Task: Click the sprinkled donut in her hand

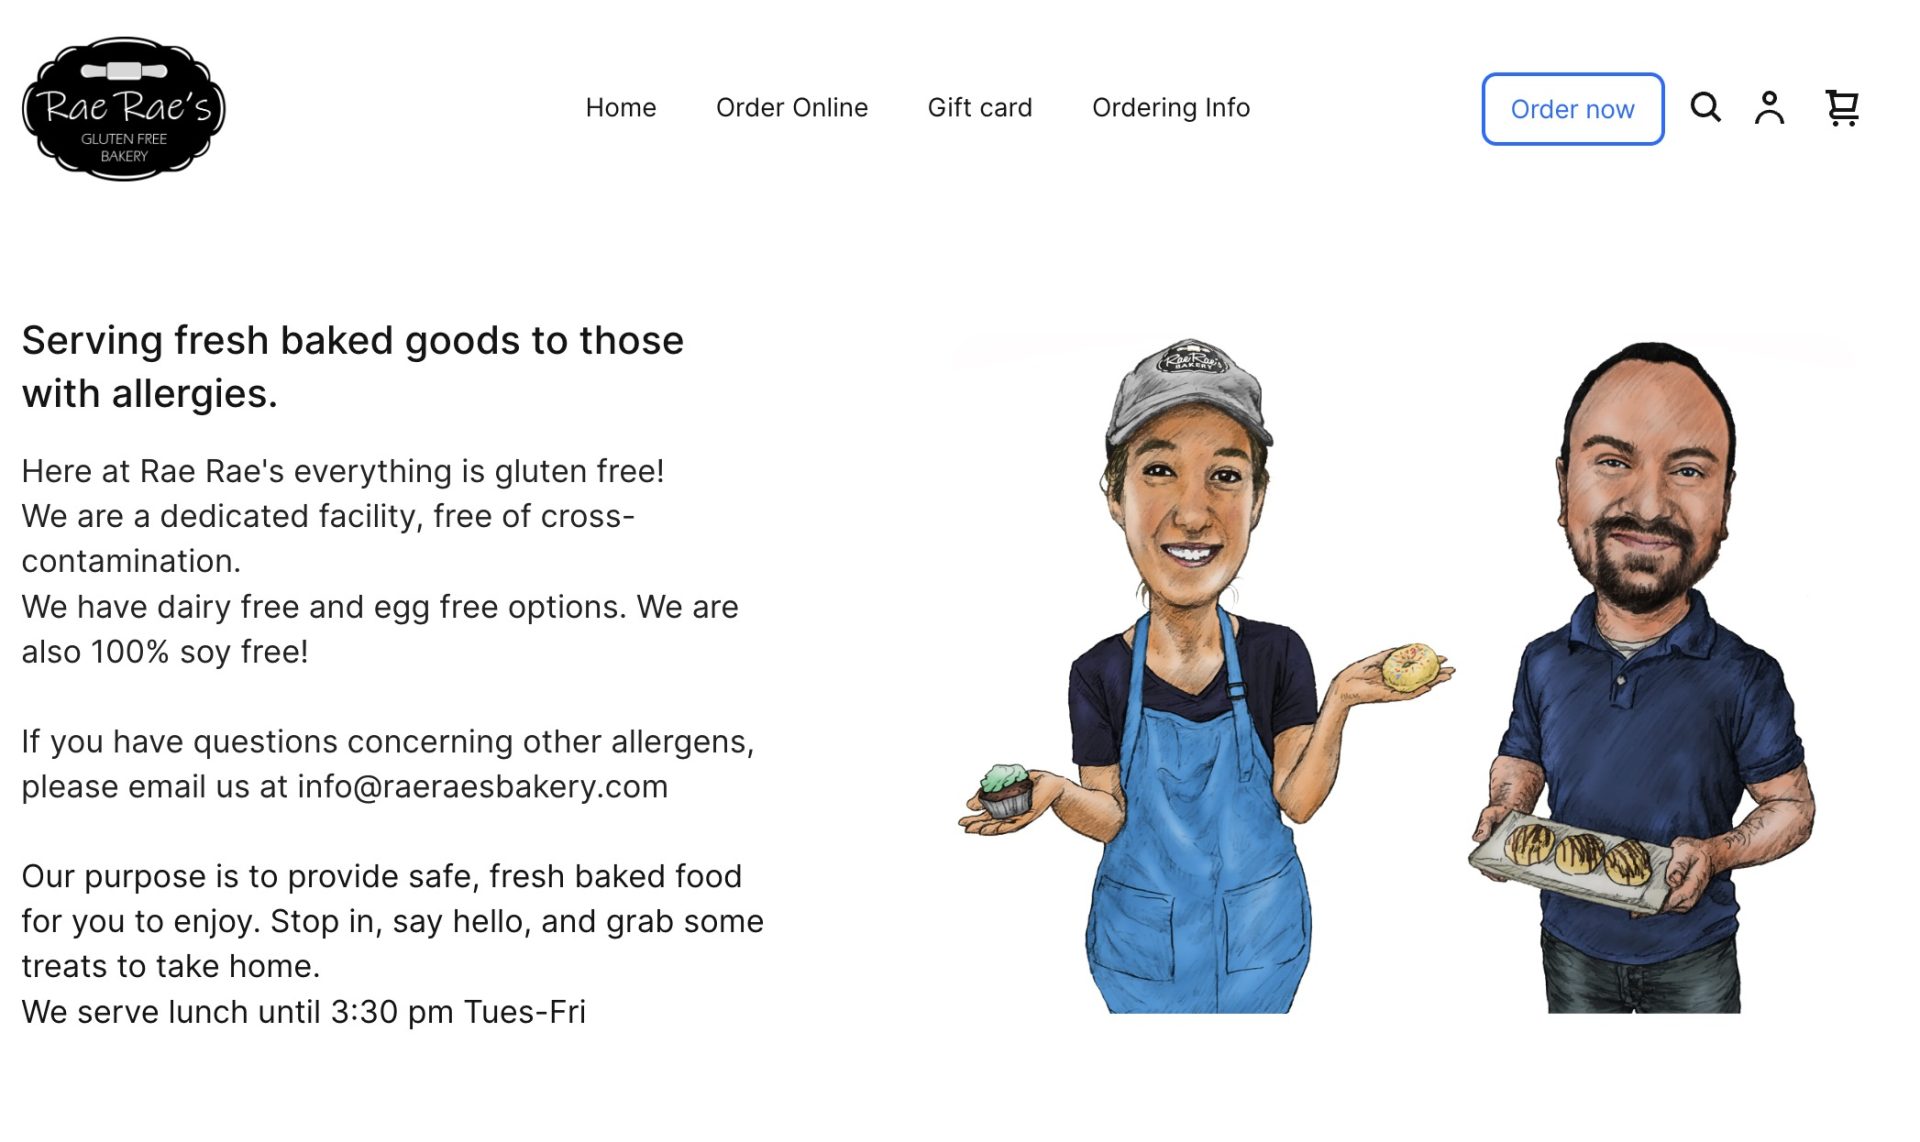Action: click(x=1410, y=667)
